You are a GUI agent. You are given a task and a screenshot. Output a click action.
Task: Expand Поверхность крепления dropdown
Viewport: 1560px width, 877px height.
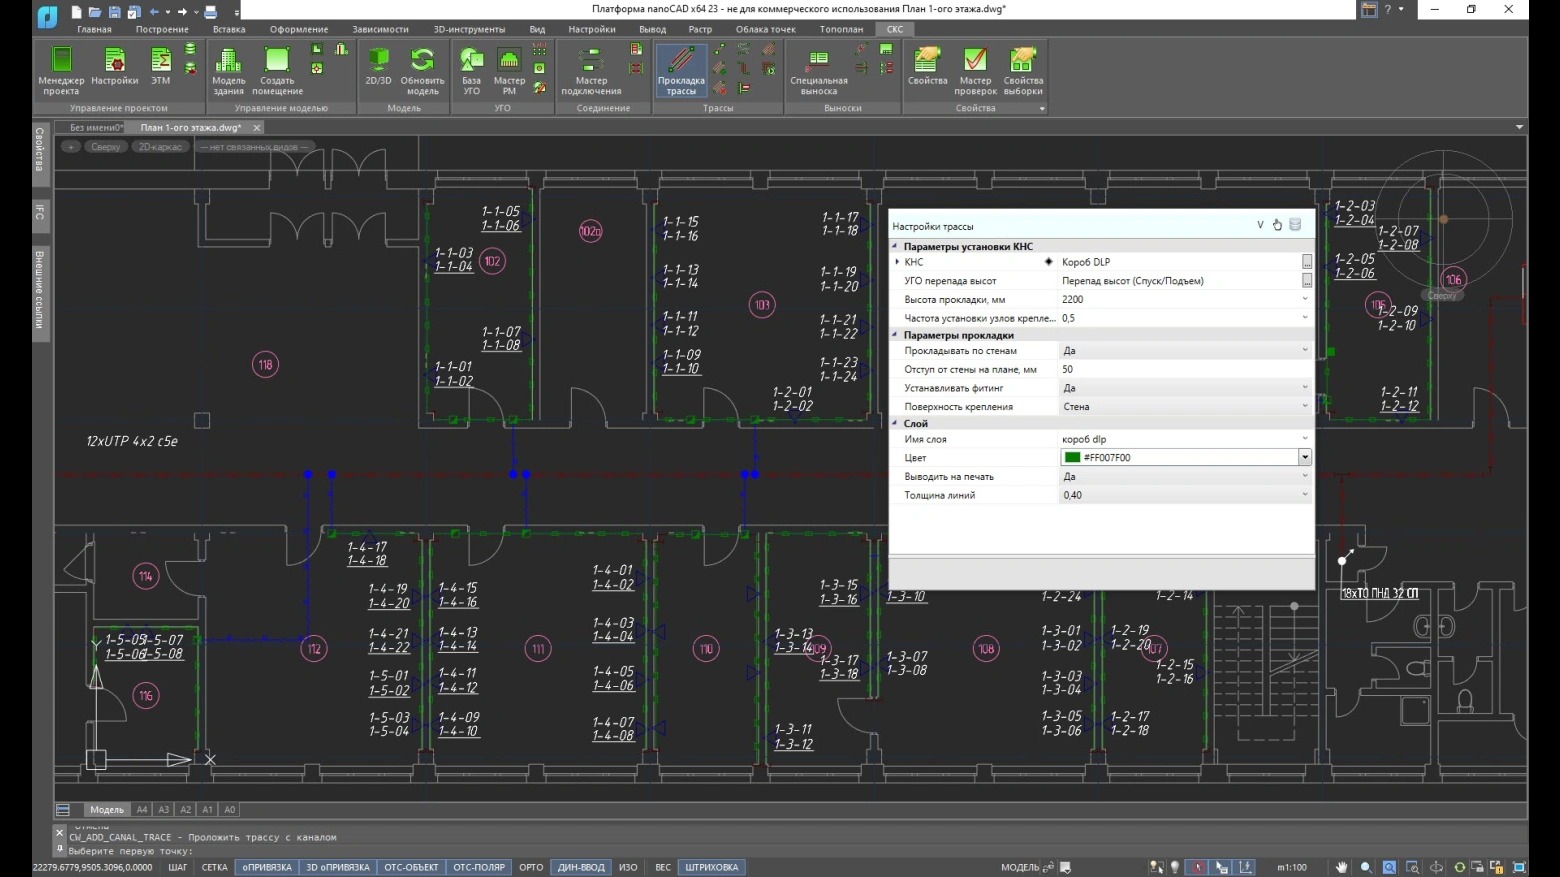[x=1304, y=407]
